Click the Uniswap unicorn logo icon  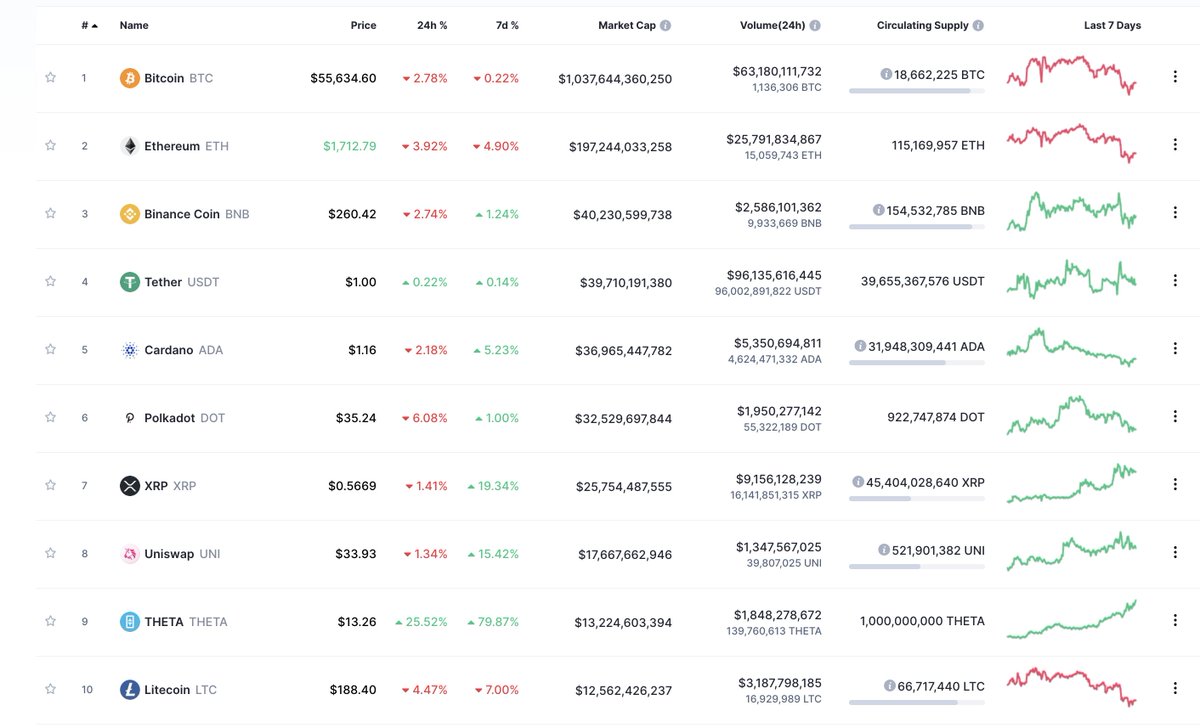[130, 554]
